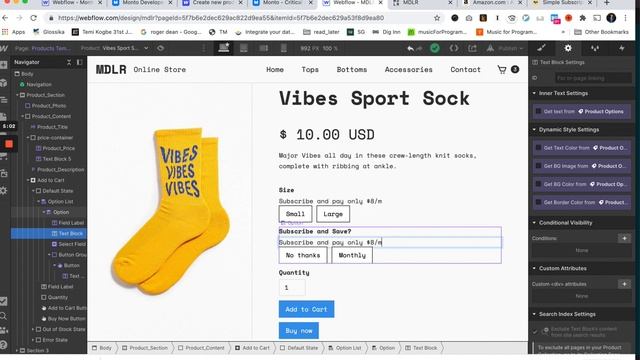Collapse Conditional Visibility section
Screen dimensions: 640x360
pos(534,222)
